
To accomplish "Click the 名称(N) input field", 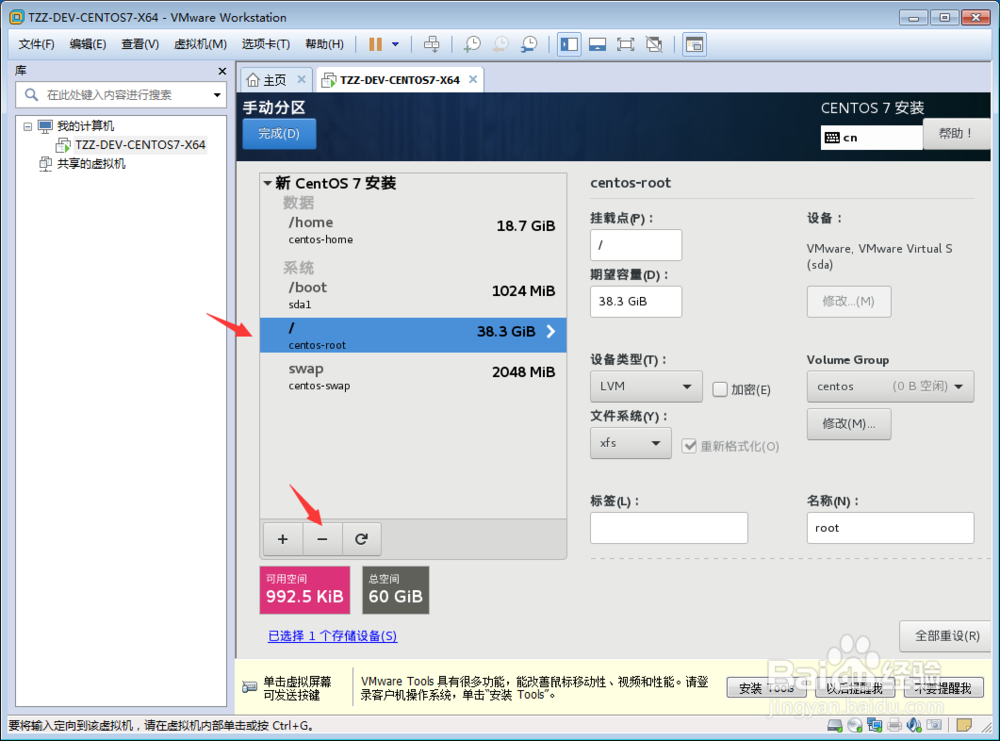I will [x=890, y=528].
